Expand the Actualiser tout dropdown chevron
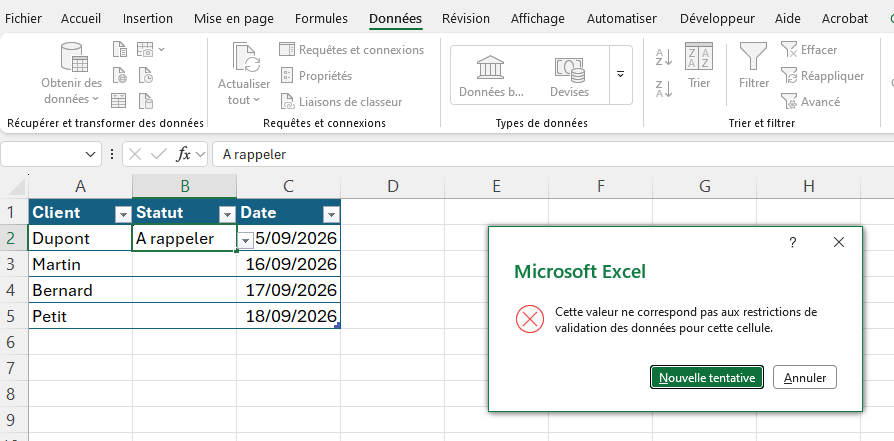 [256, 100]
